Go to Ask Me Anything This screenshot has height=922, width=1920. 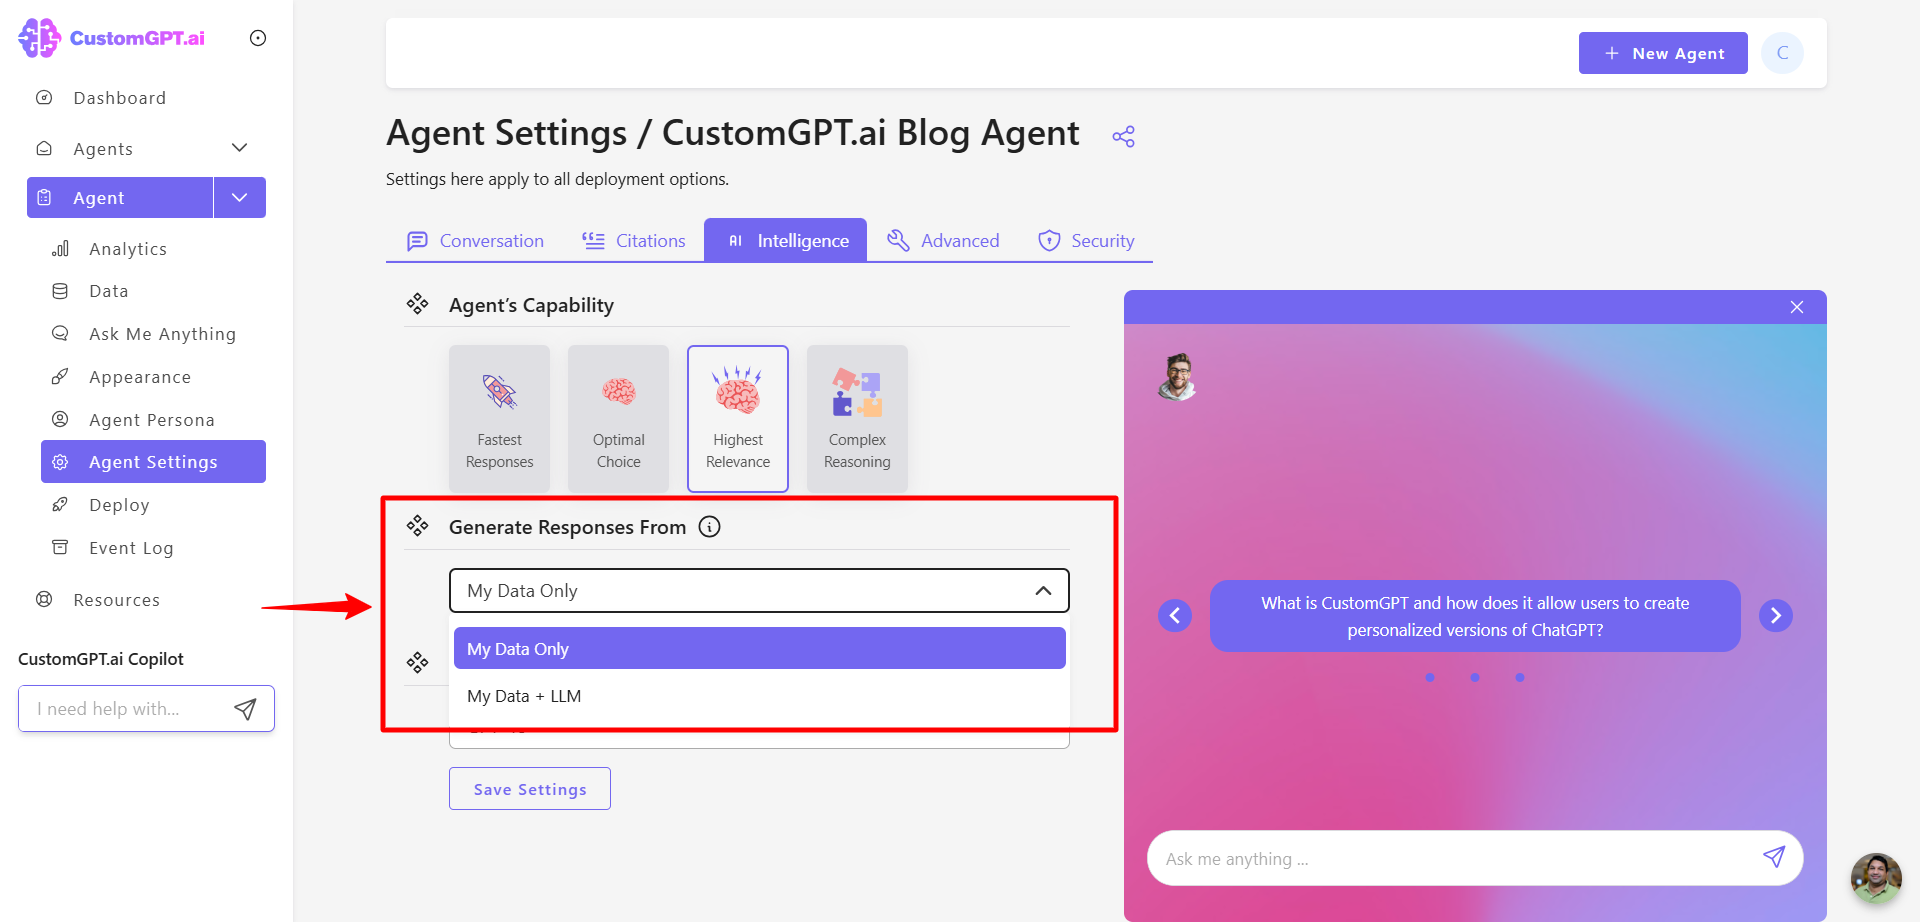[162, 334]
